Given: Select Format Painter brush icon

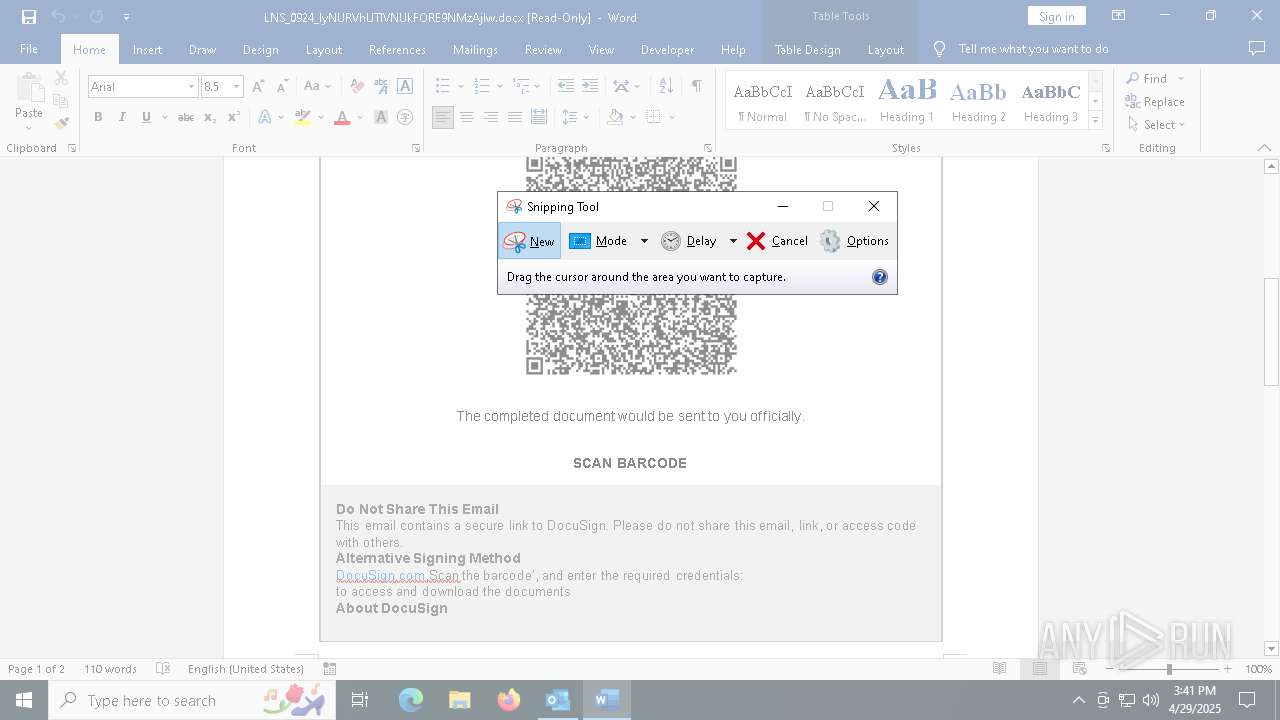Looking at the screenshot, I should [61, 124].
